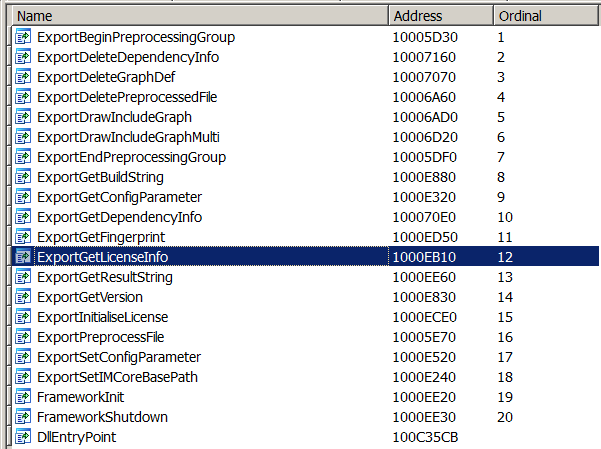Click the icon beside ExportPreprocessFile

pos(23,337)
